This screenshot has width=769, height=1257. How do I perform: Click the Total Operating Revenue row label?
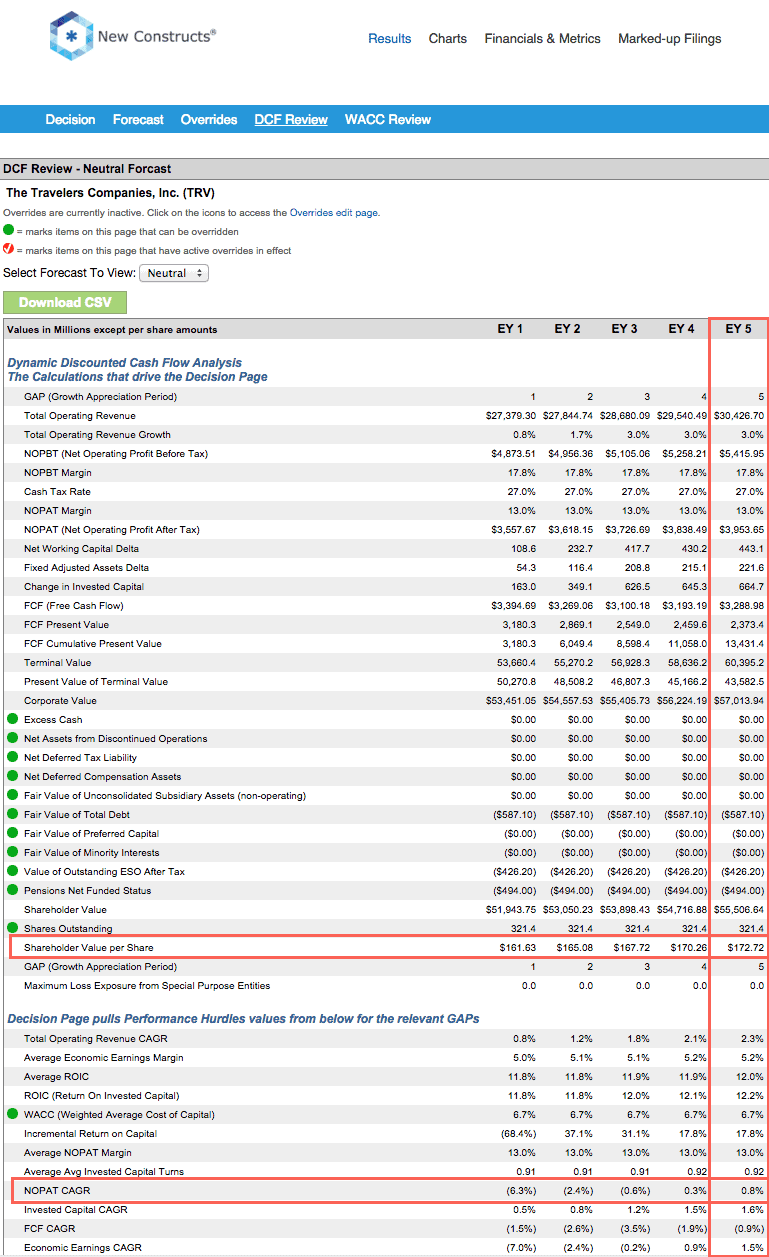click(80, 415)
